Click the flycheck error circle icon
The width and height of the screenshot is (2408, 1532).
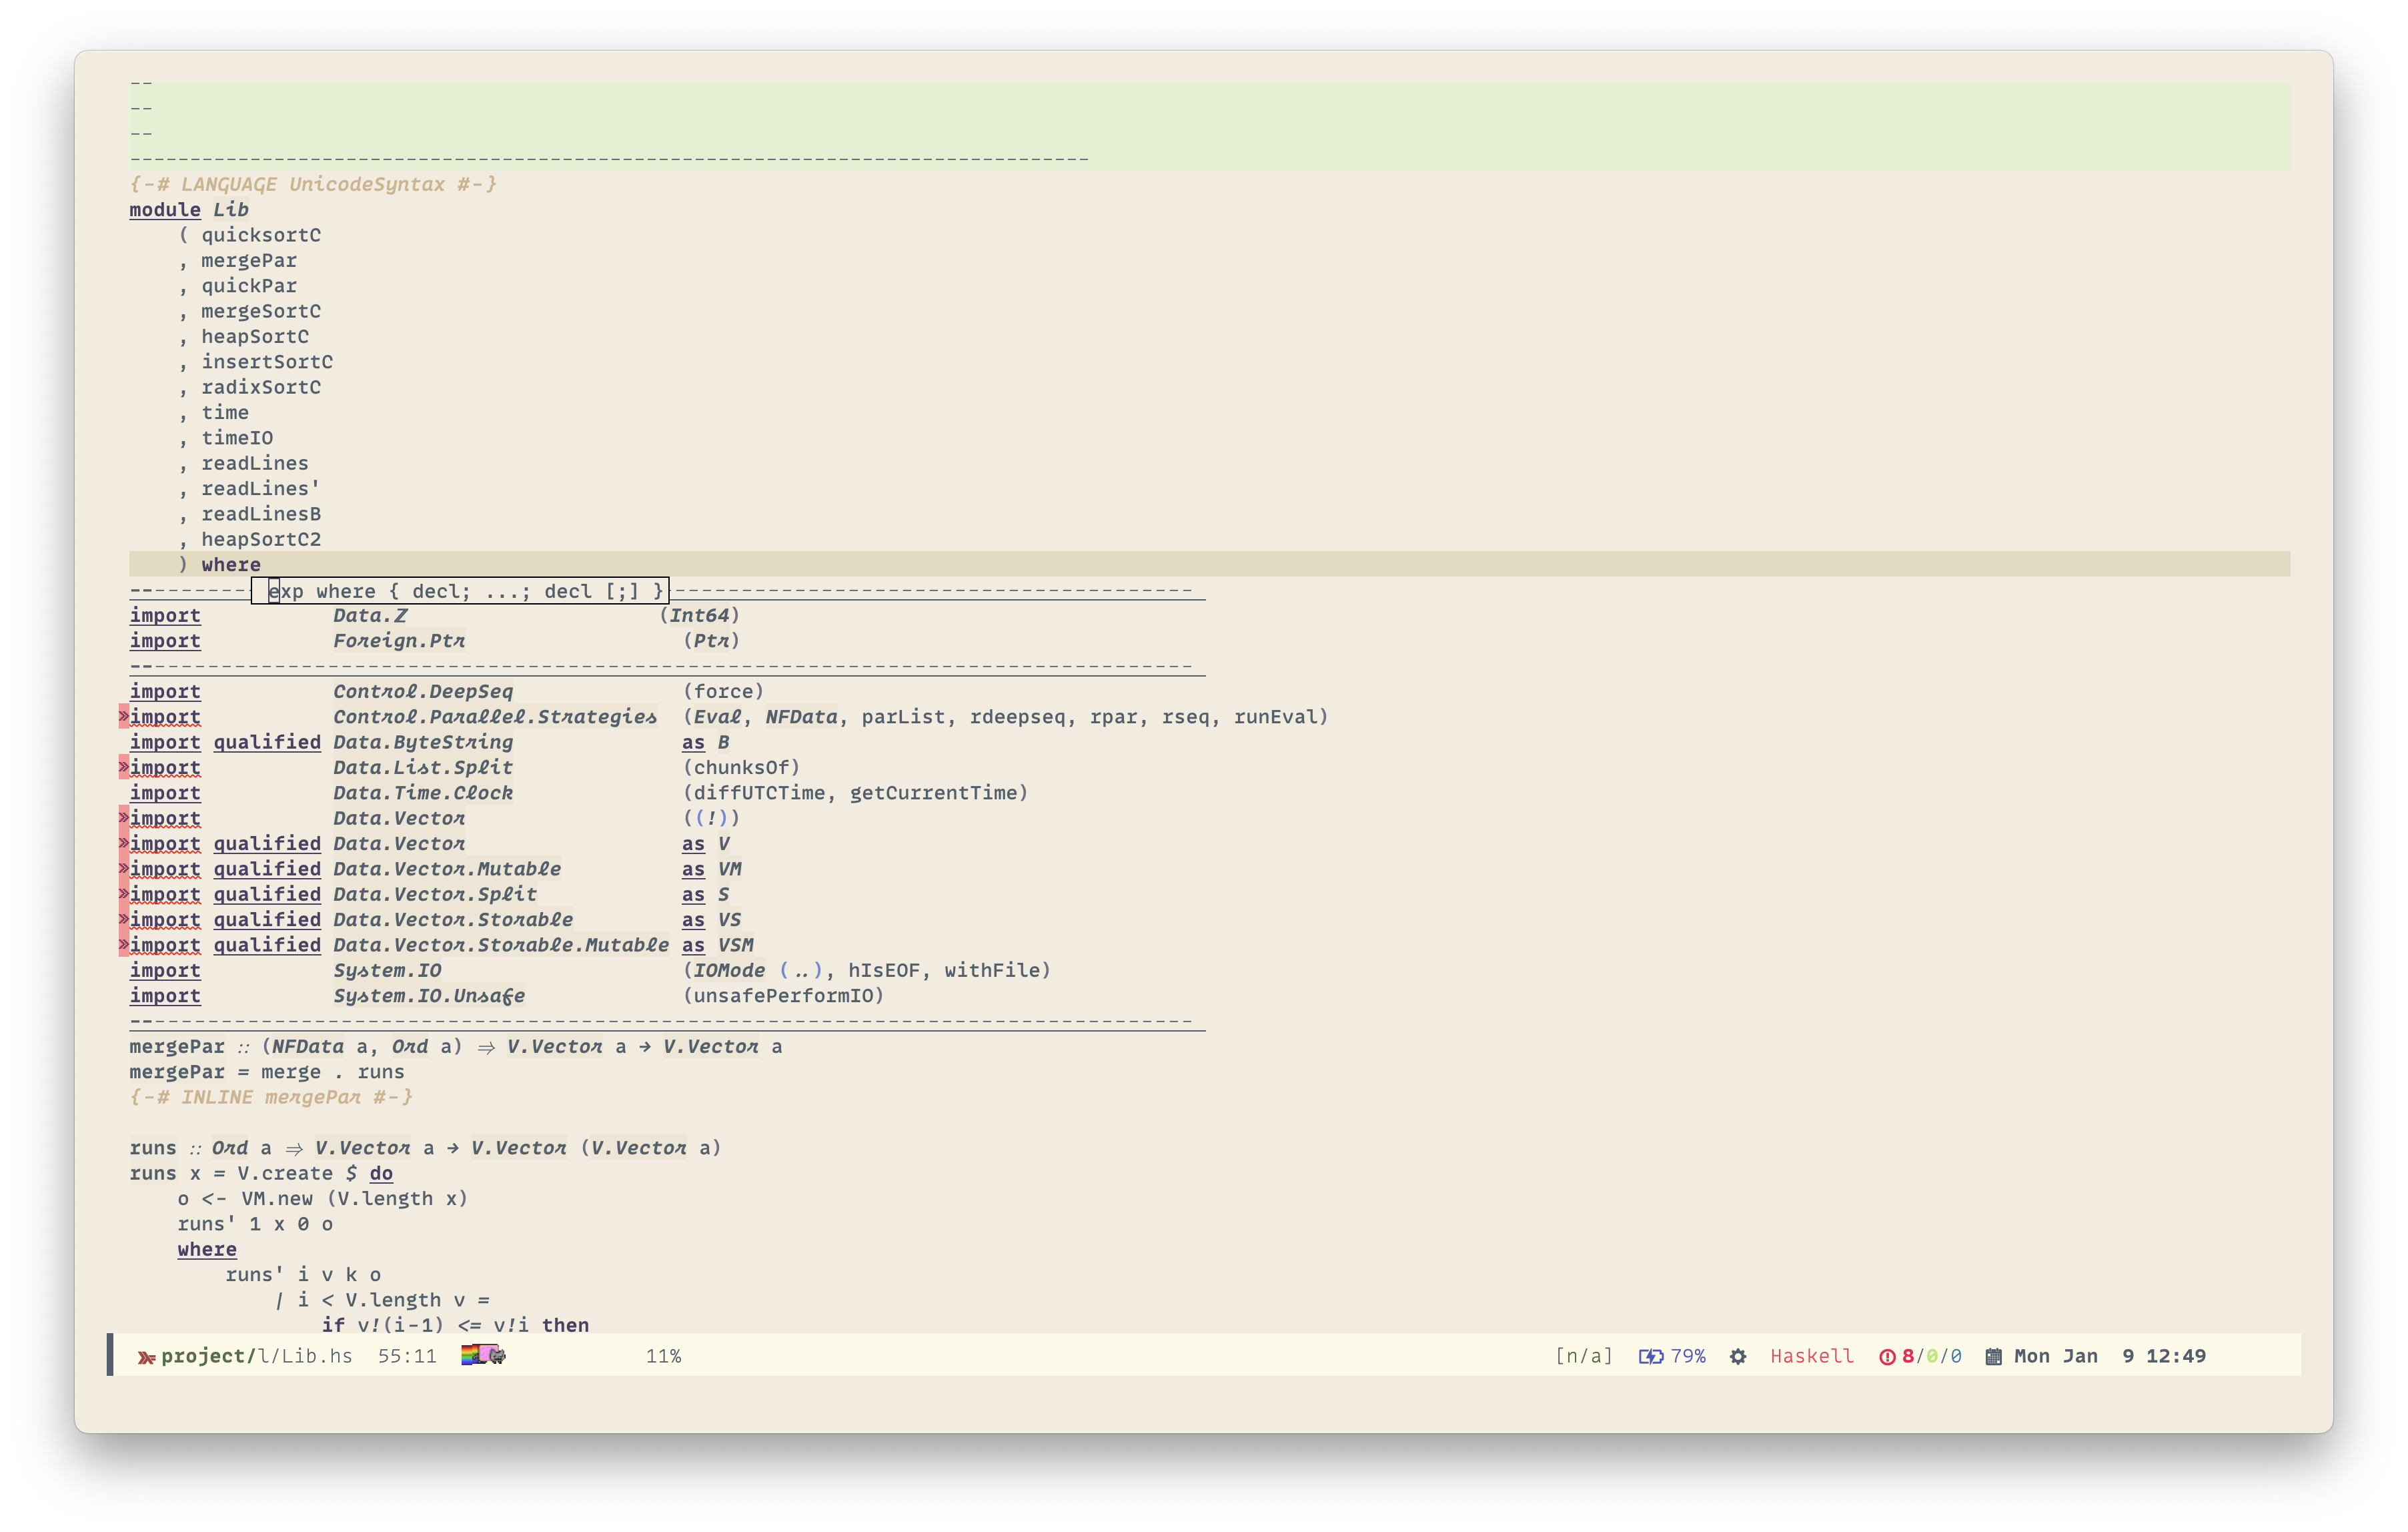(1887, 1357)
